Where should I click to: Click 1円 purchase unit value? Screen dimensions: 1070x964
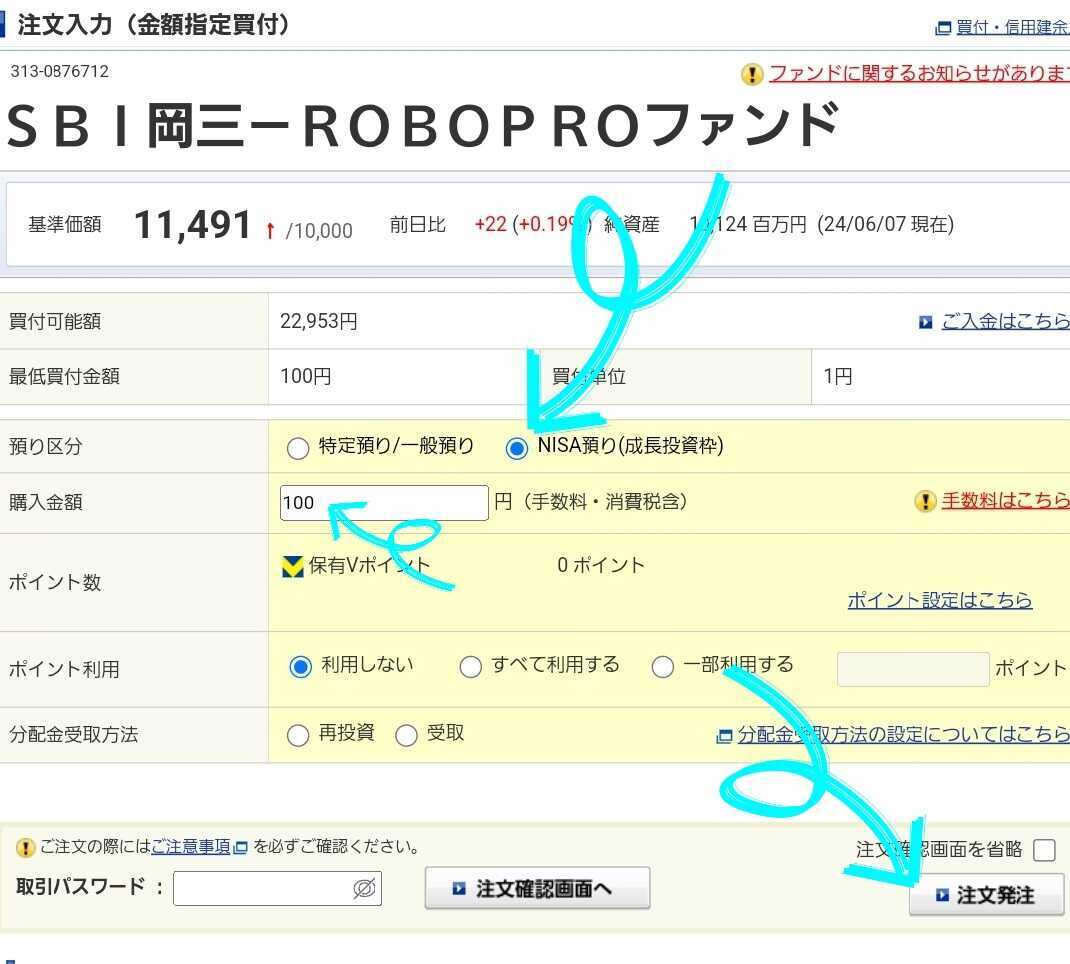point(837,376)
